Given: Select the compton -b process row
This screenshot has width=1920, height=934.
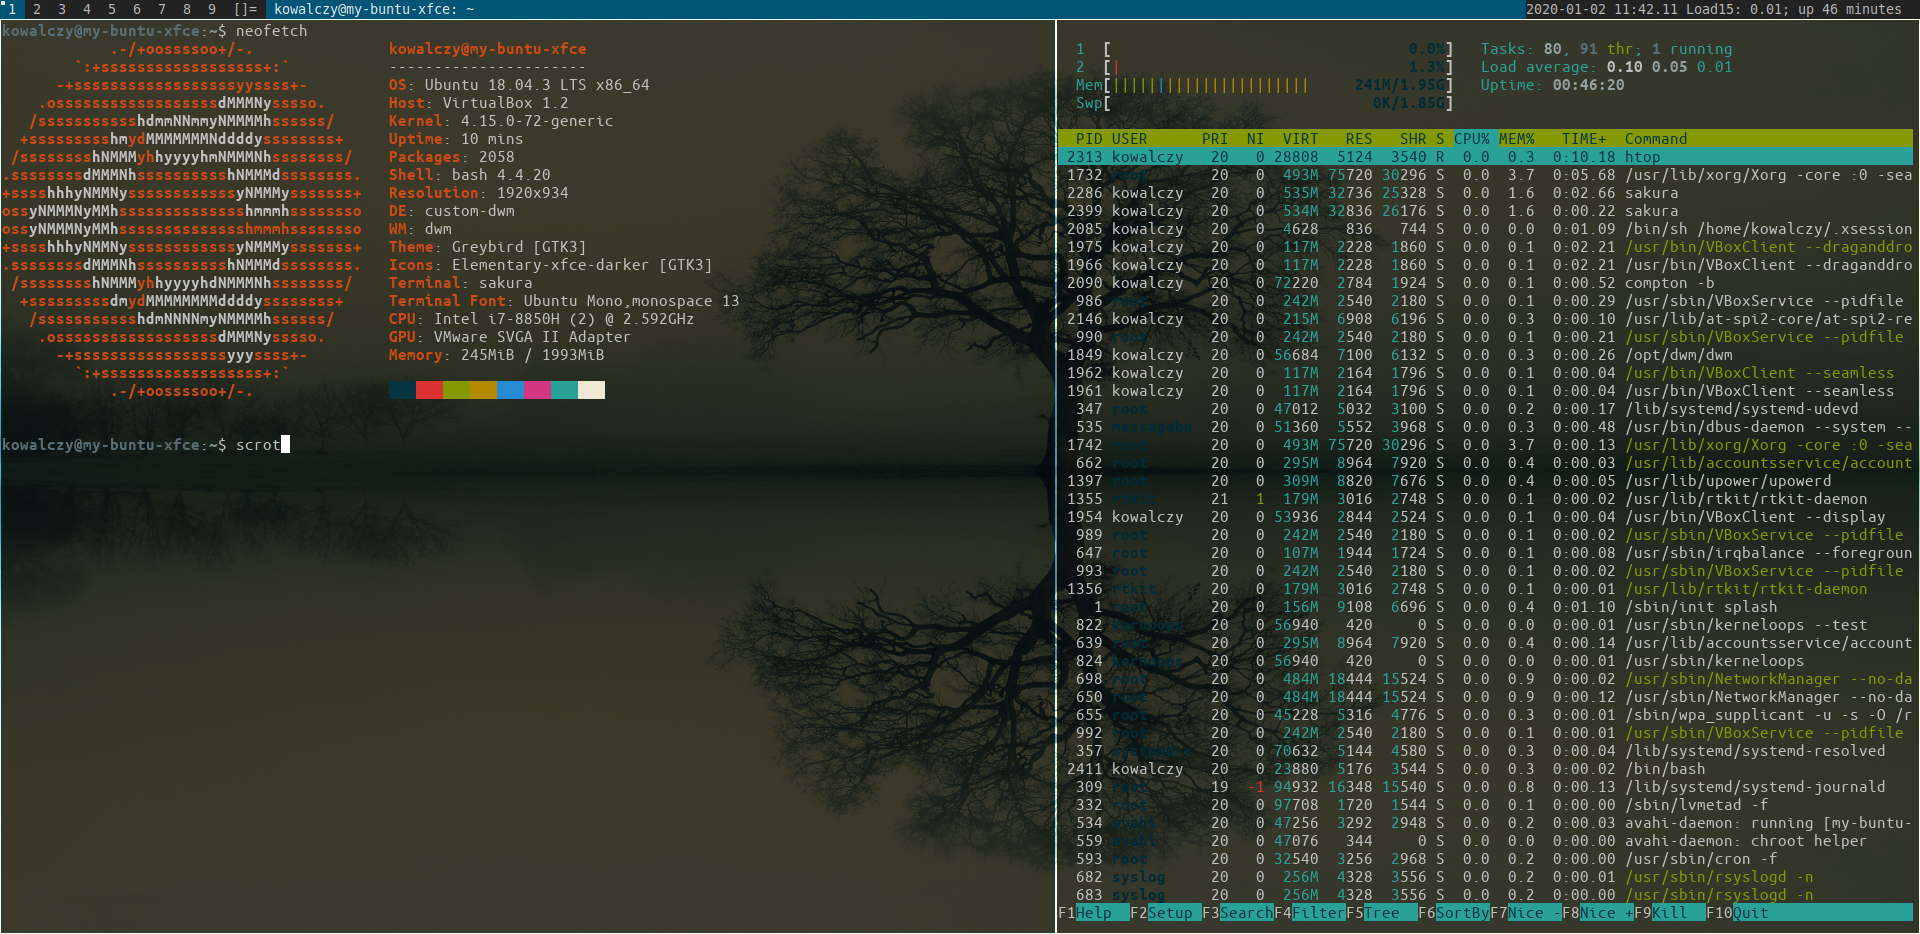Looking at the screenshot, I should click(1485, 283).
